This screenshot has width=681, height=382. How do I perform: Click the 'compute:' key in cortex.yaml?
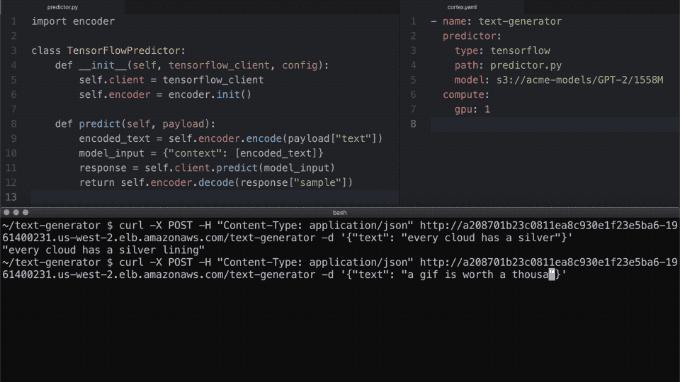[466, 95]
